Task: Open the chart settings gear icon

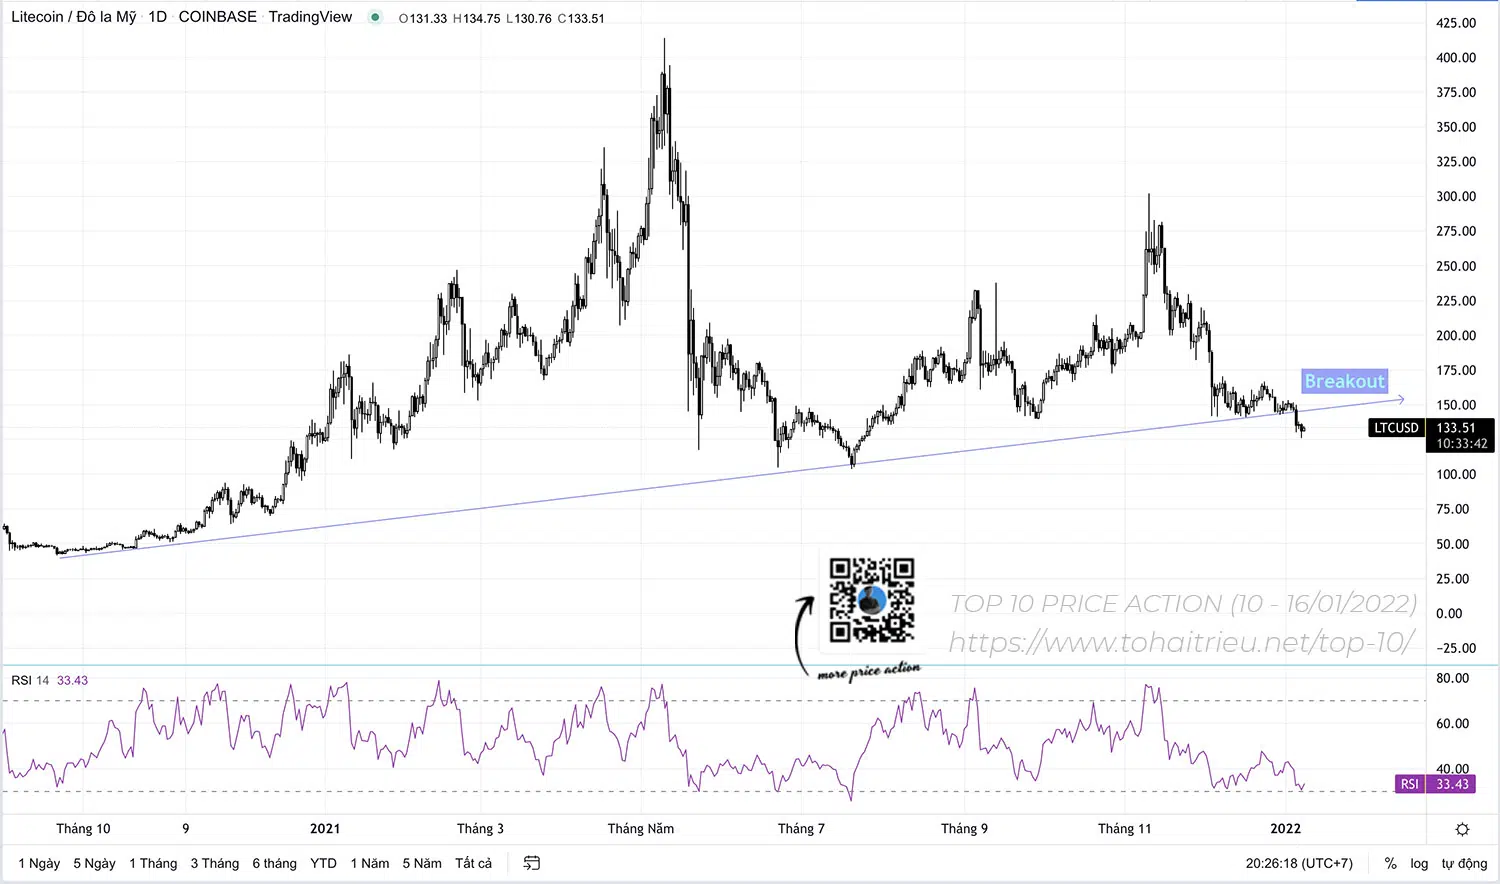Action: [1461, 828]
